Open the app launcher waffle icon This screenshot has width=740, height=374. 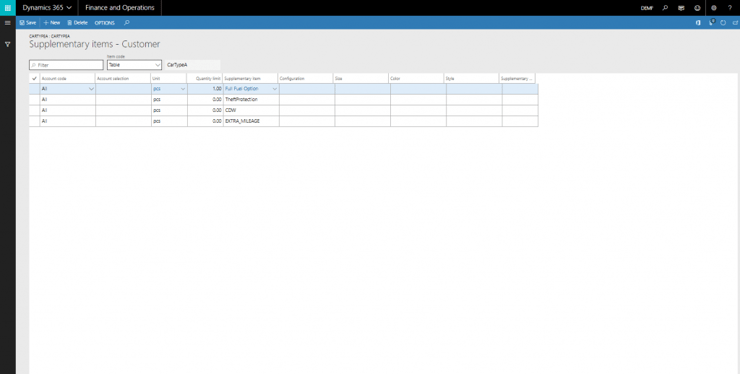tap(8, 8)
